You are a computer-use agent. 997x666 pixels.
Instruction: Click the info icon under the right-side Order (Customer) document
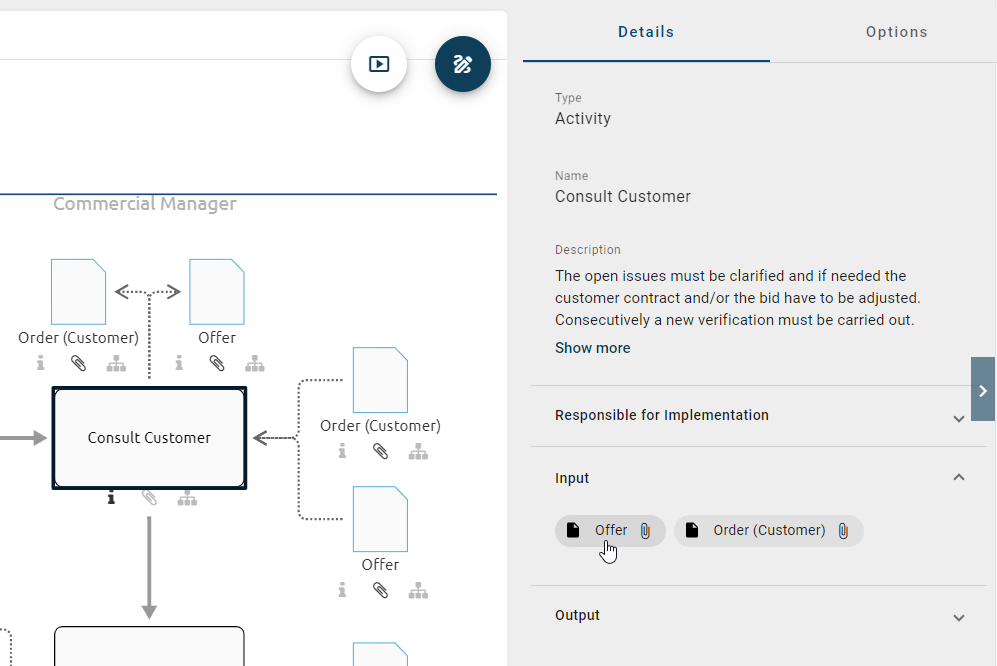342,451
